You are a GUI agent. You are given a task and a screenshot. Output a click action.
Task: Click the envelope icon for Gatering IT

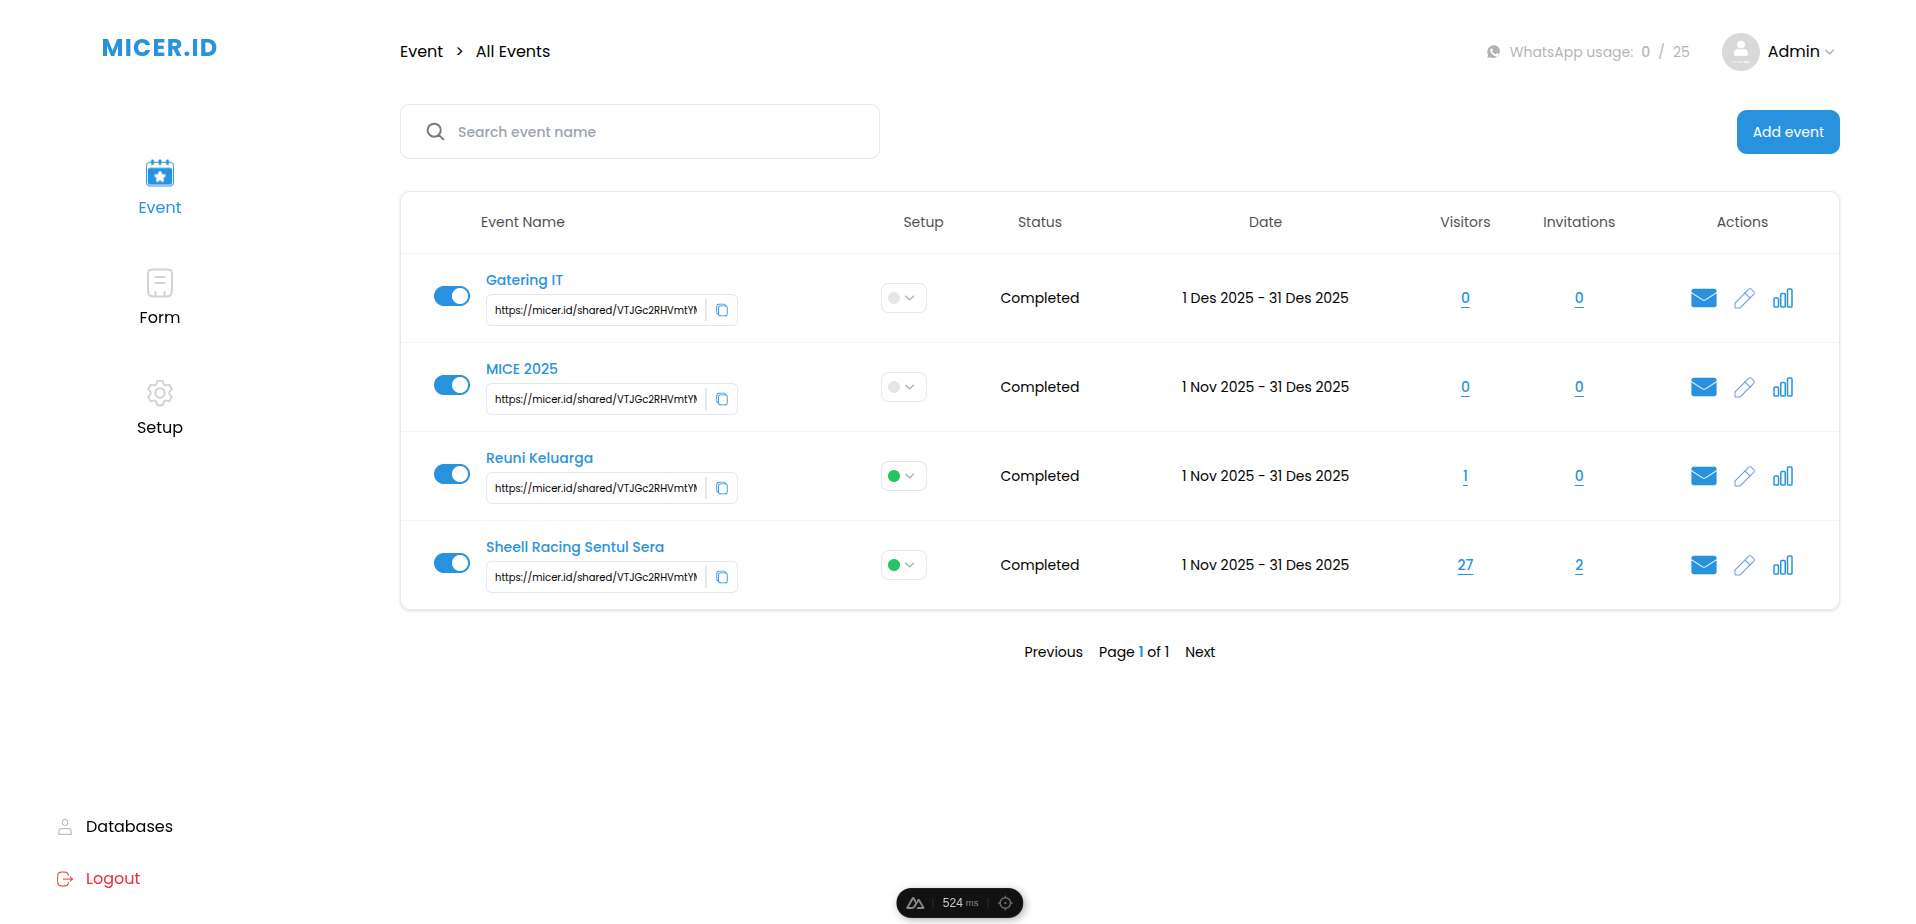(x=1703, y=298)
